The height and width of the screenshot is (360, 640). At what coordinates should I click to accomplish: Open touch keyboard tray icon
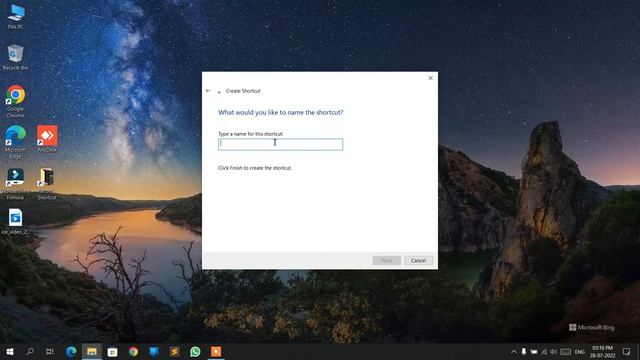coord(565,351)
